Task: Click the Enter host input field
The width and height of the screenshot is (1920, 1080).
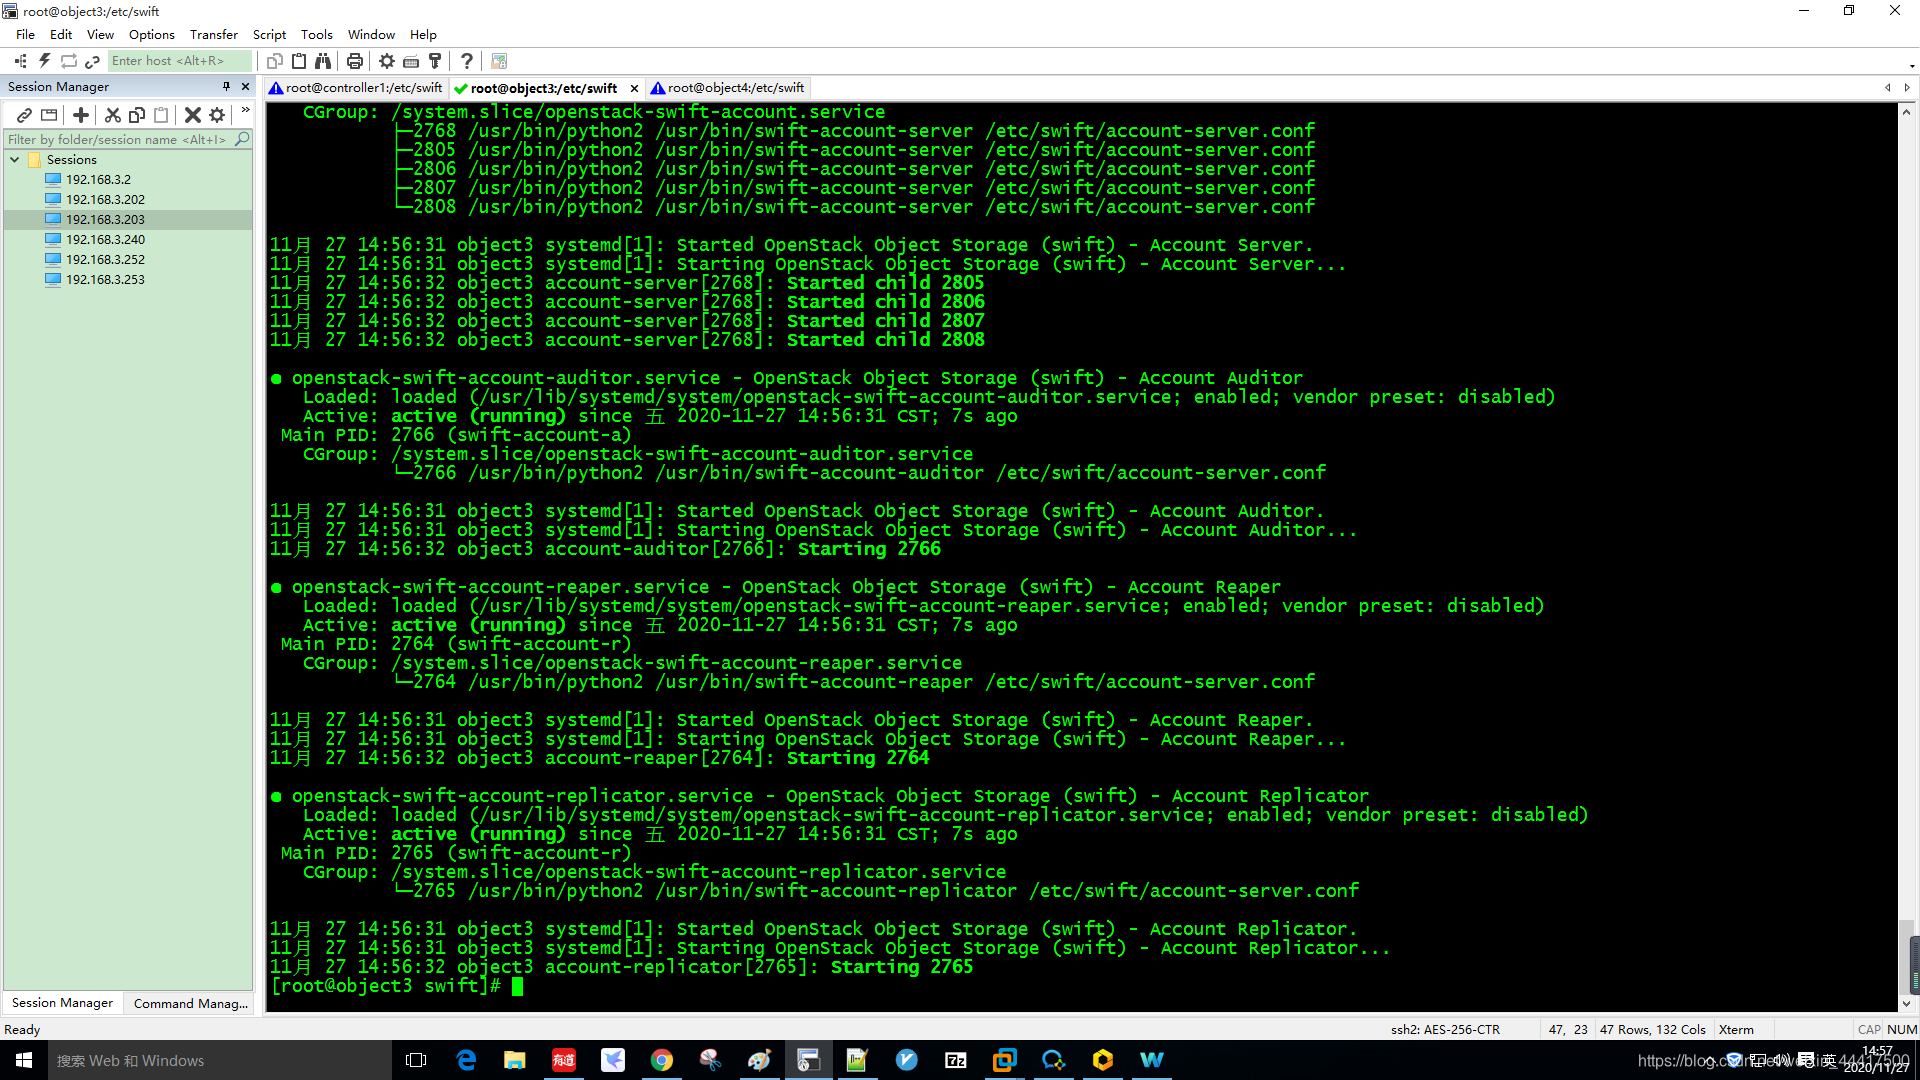Action: (x=179, y=61)
